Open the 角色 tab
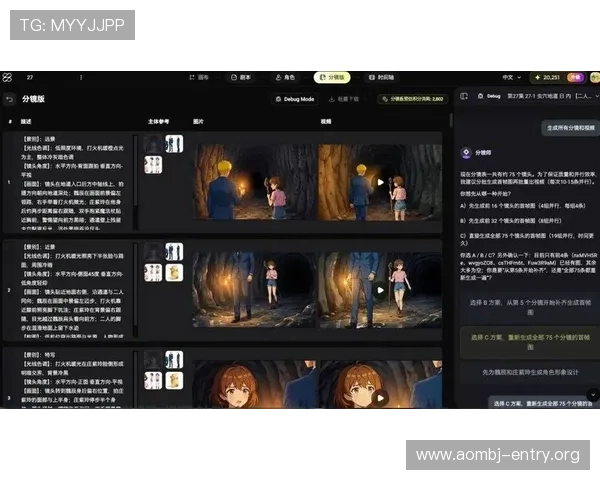Viewport: 600px width, 480px height. coord(285,77)
